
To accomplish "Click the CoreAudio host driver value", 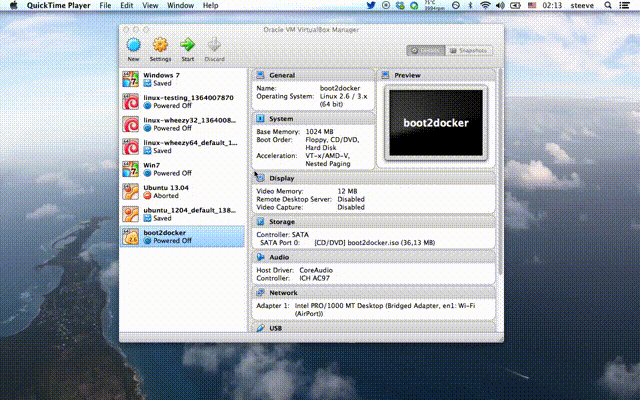I will click(x=316, y=270).
